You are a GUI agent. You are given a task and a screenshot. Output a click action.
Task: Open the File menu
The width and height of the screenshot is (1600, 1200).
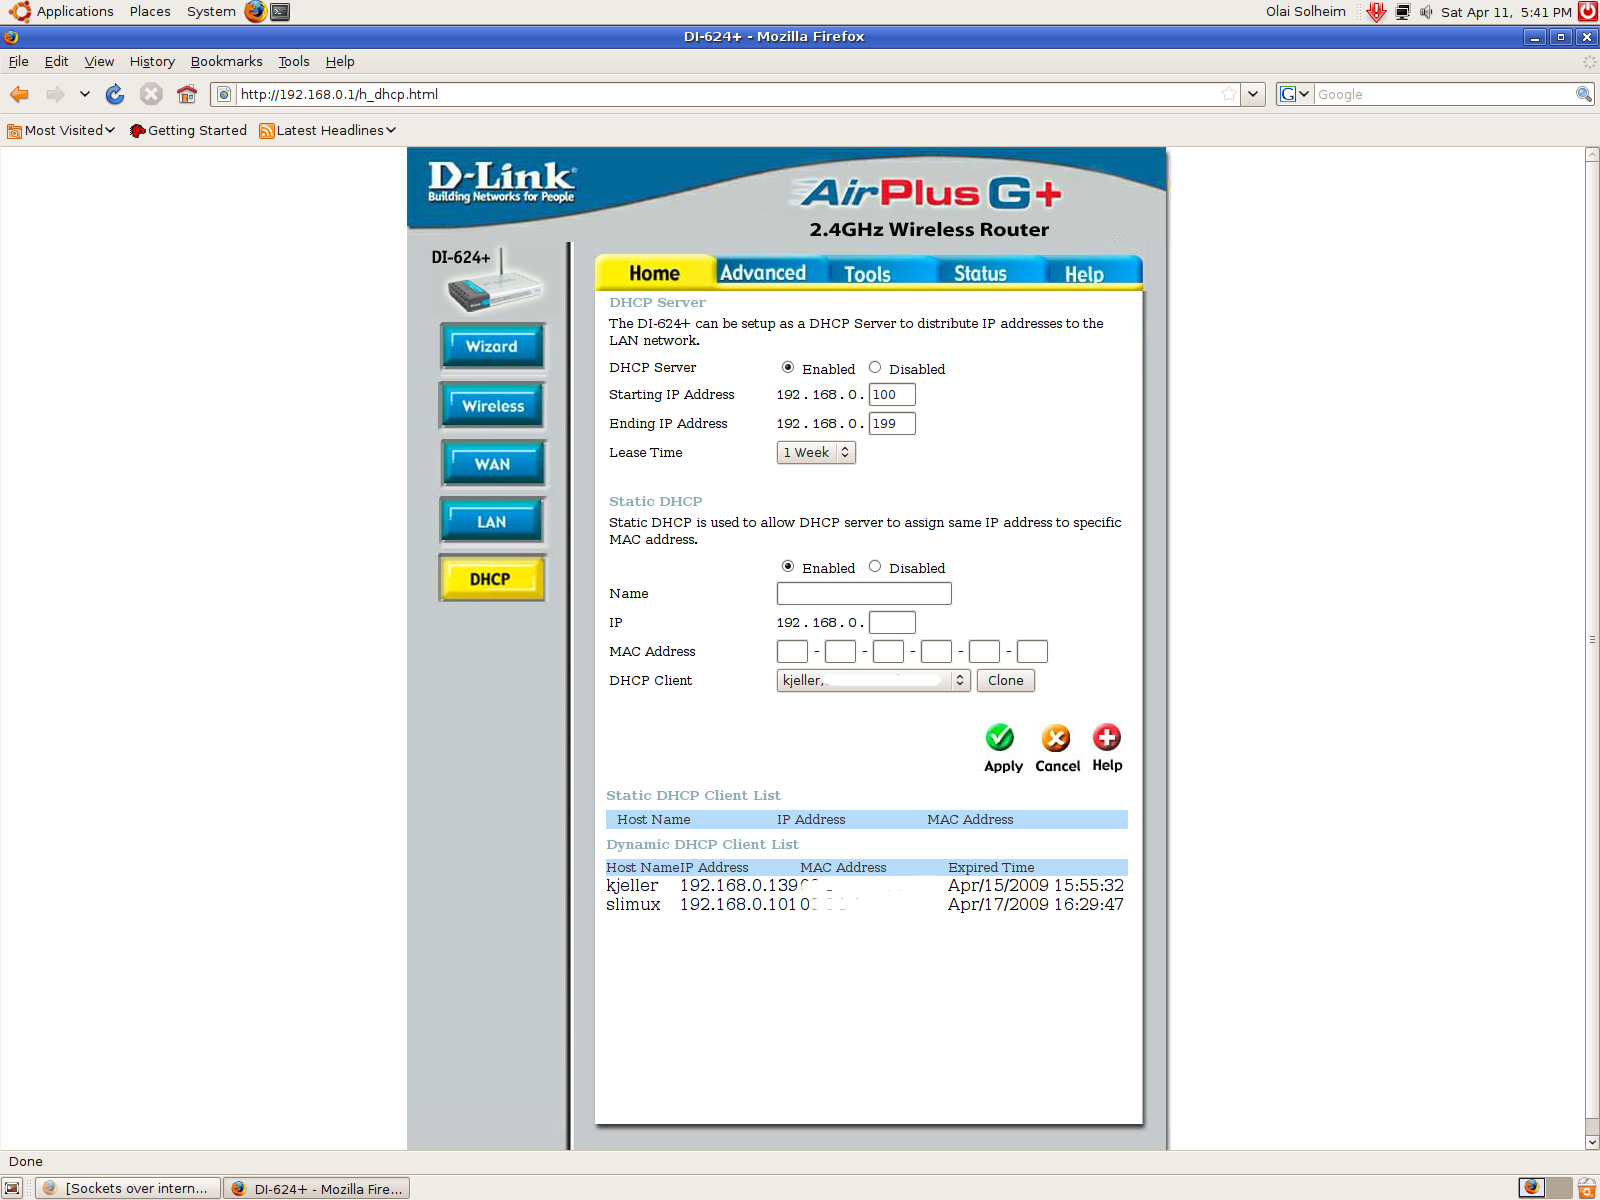19,61
